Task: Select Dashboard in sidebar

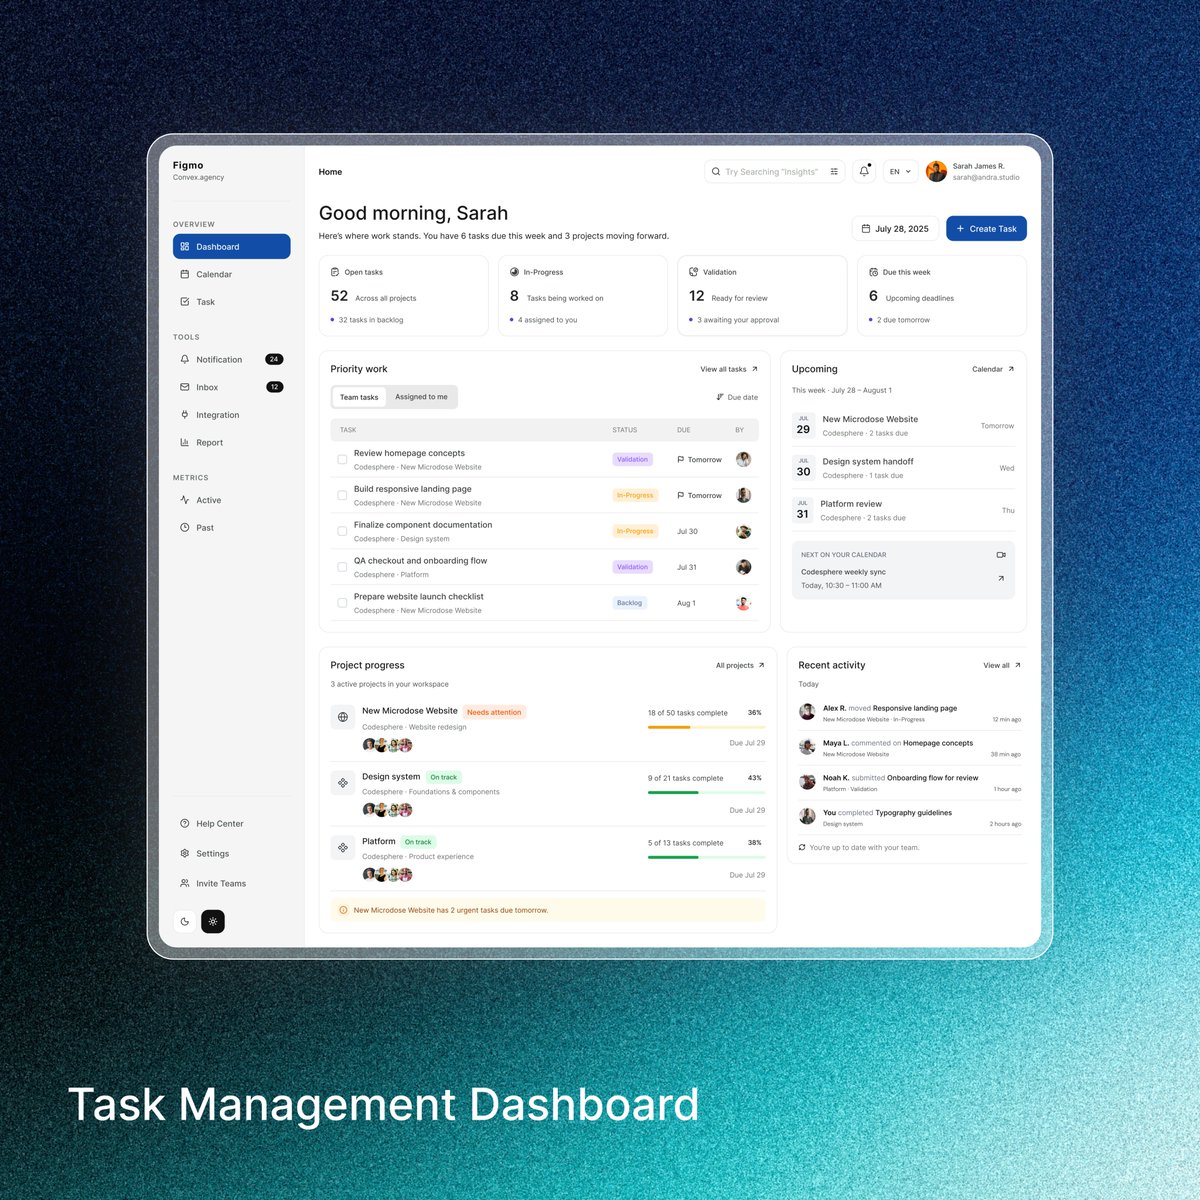Action: point(231,246)
